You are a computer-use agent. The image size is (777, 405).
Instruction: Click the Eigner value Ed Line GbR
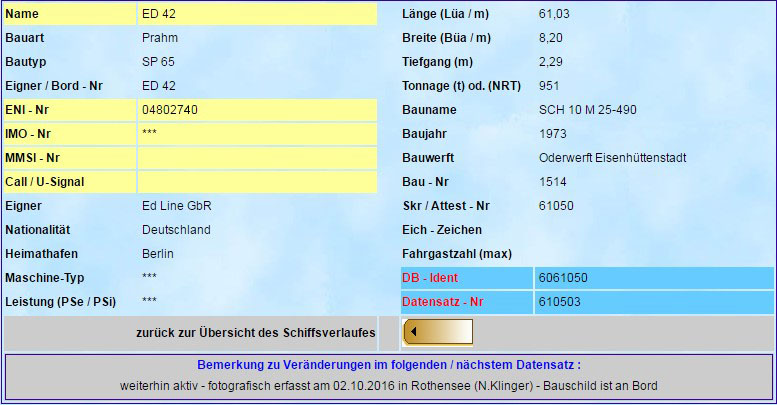[177, 206]
